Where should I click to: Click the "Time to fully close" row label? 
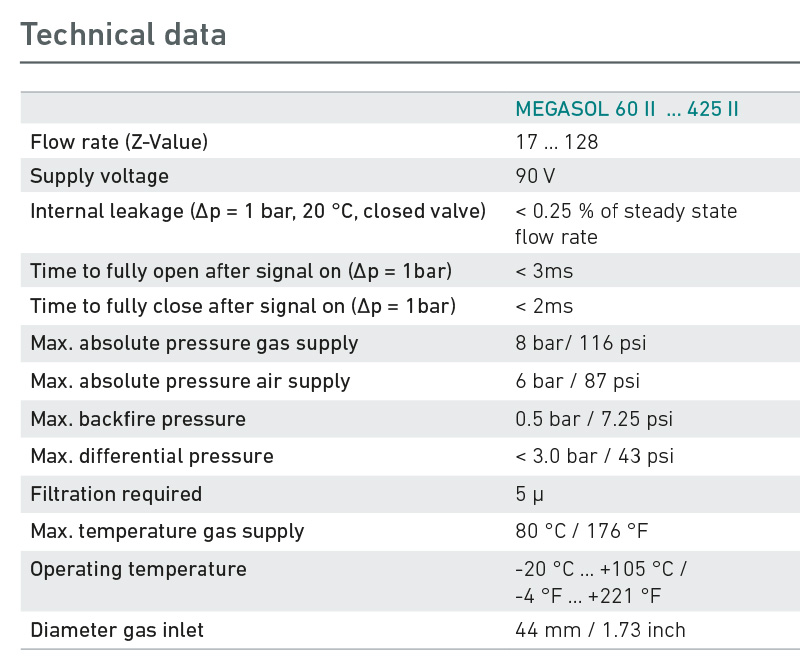coord(241,306)
